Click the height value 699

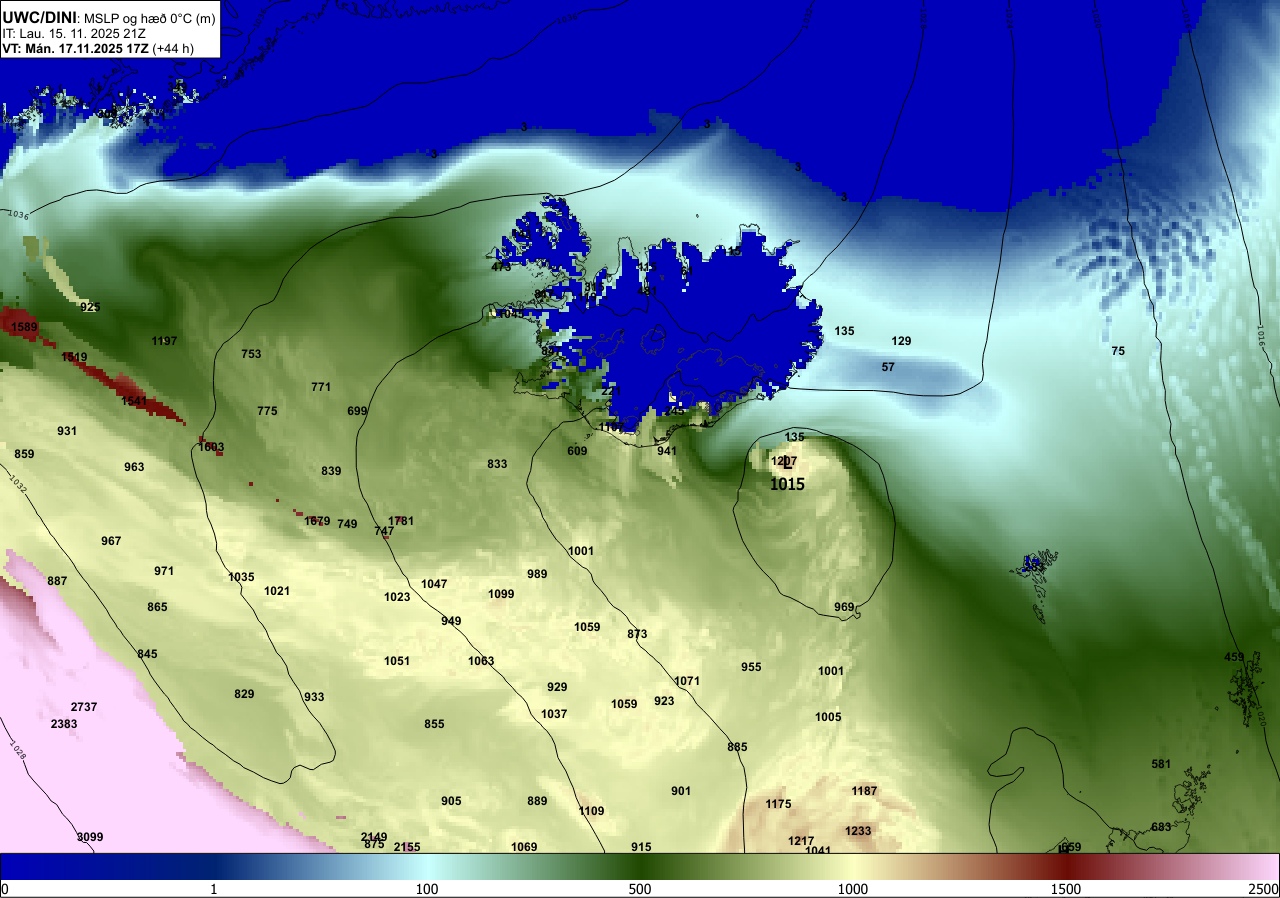pos(357,411)
